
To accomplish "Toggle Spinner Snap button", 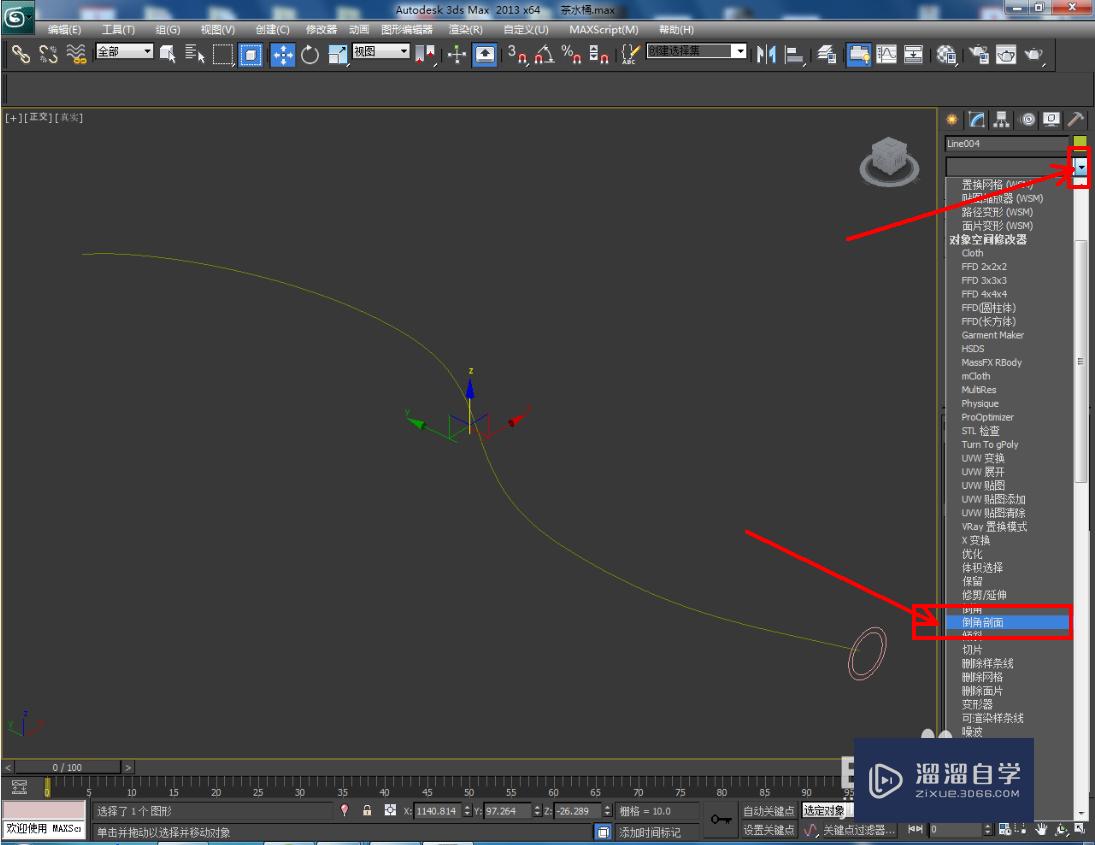I will click(x=598, y=54).
